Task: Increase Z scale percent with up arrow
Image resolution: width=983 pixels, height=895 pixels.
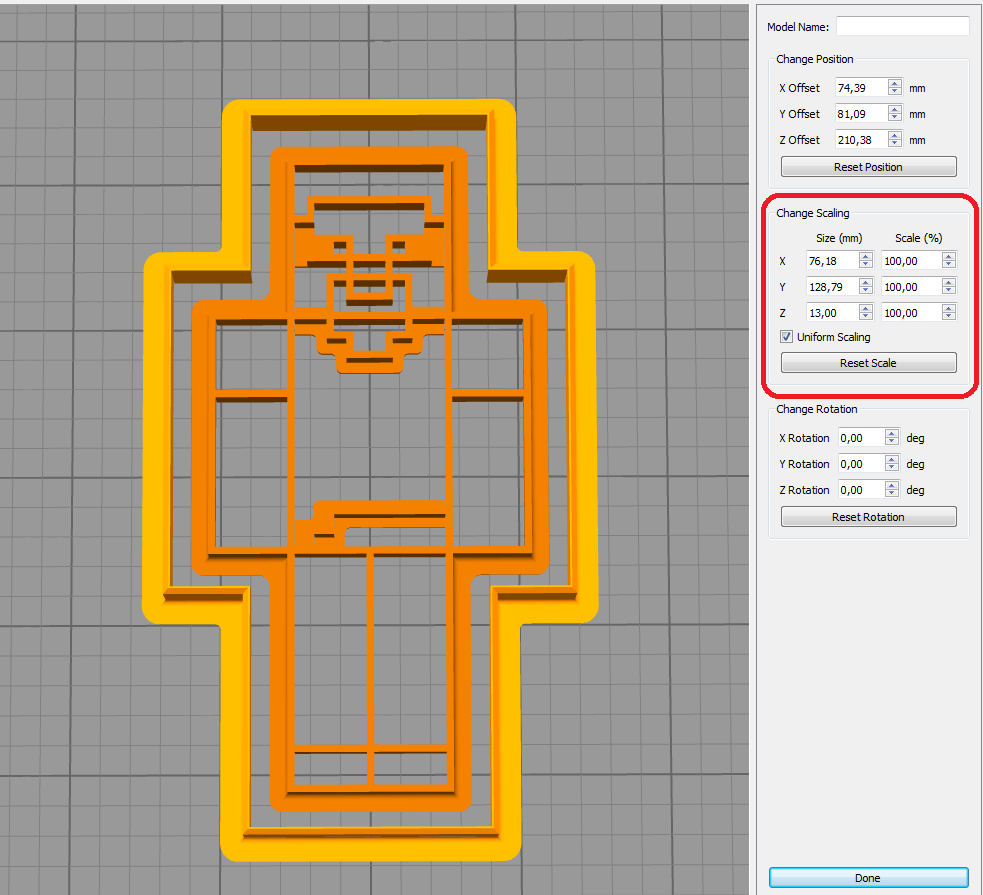Action: (949, 308)
